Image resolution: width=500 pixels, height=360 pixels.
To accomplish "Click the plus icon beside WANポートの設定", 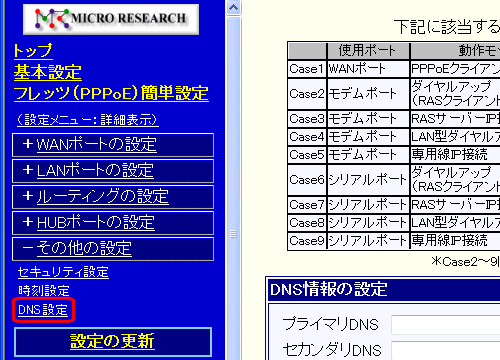I will pyautogui.click(x=28, y=144).
